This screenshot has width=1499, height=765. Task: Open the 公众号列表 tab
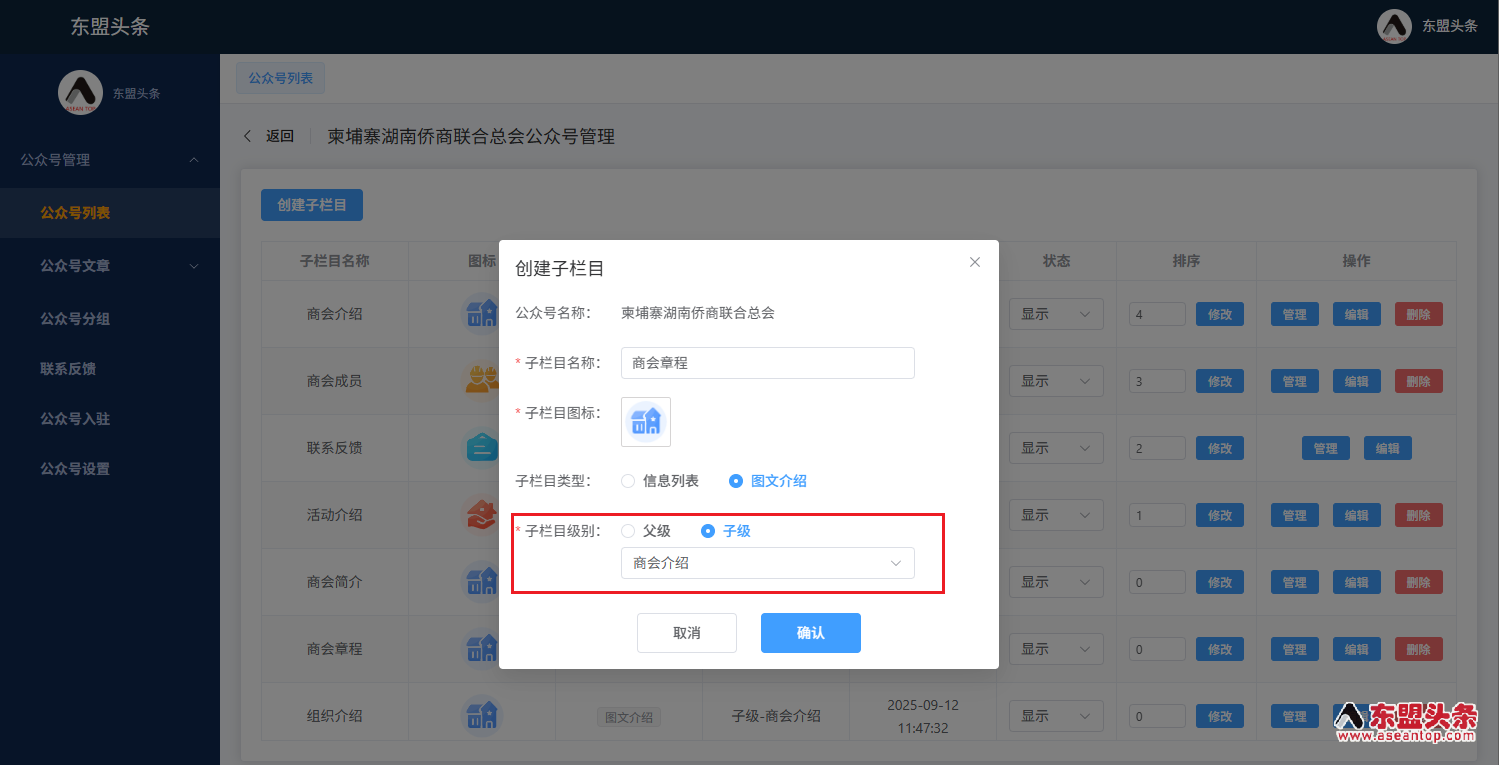[x=280, y=78]
